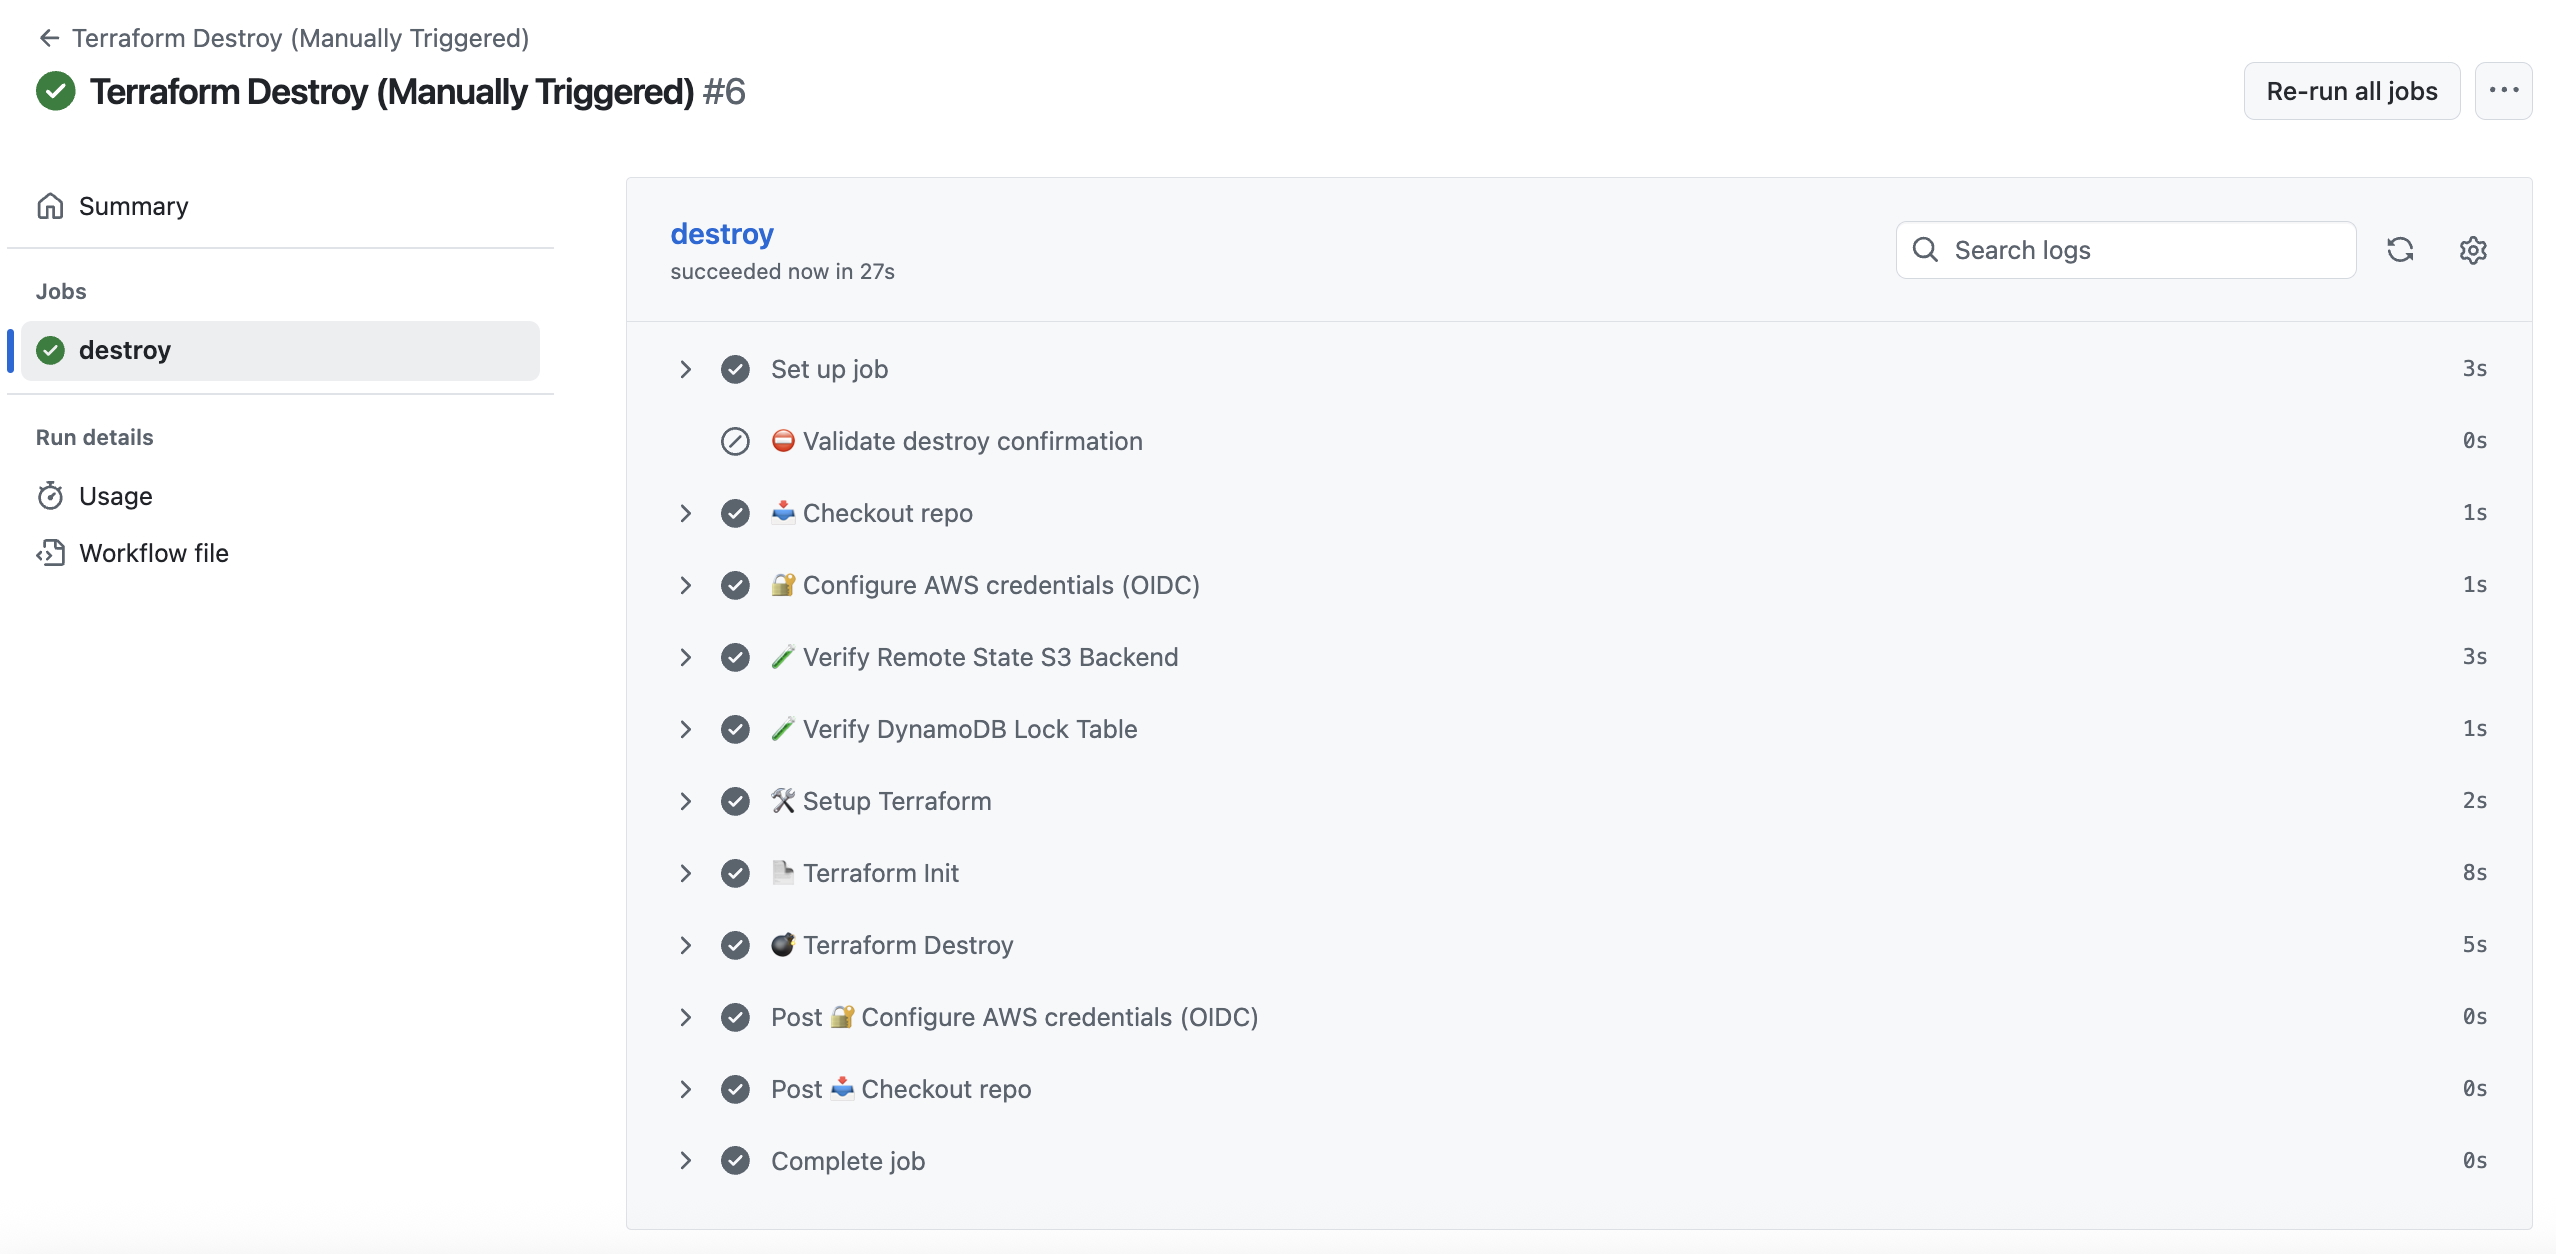The width and height of the screenshot is (2556, 1254).
Task: Open the three-dot more options menu
Action: pos(2503,91)
